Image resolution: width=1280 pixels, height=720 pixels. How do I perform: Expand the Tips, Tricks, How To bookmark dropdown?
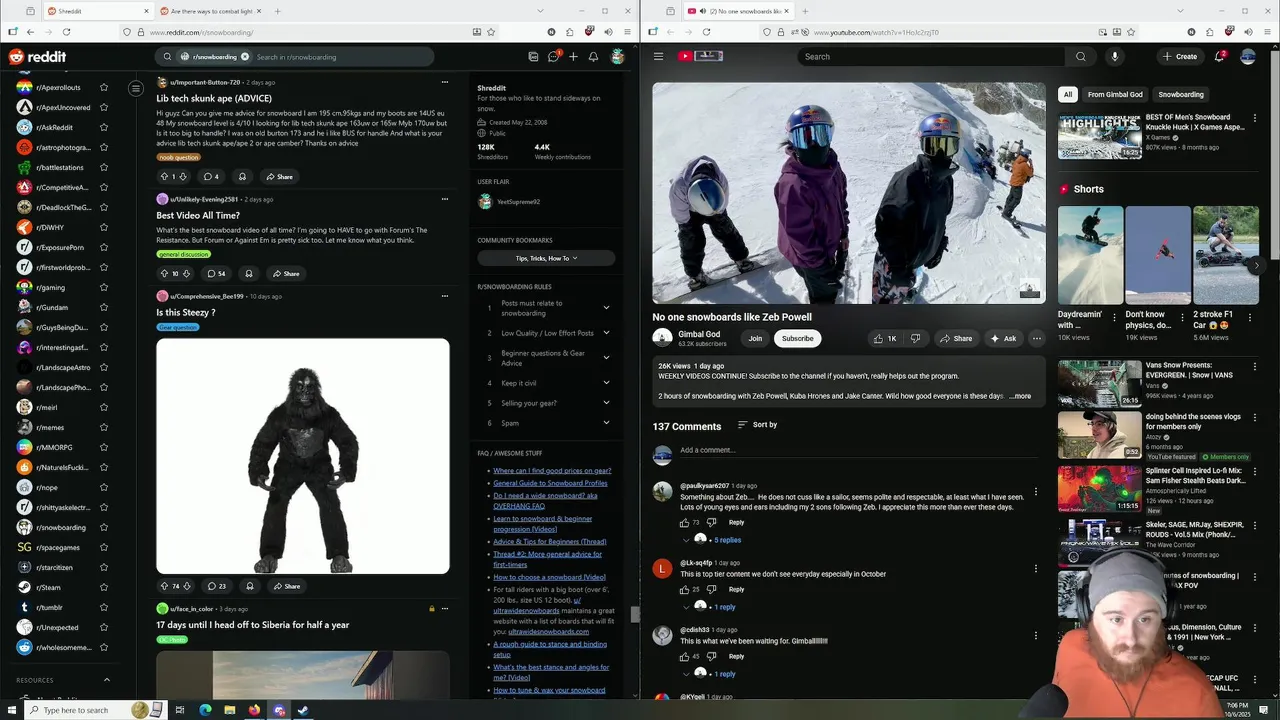point(546,258)
